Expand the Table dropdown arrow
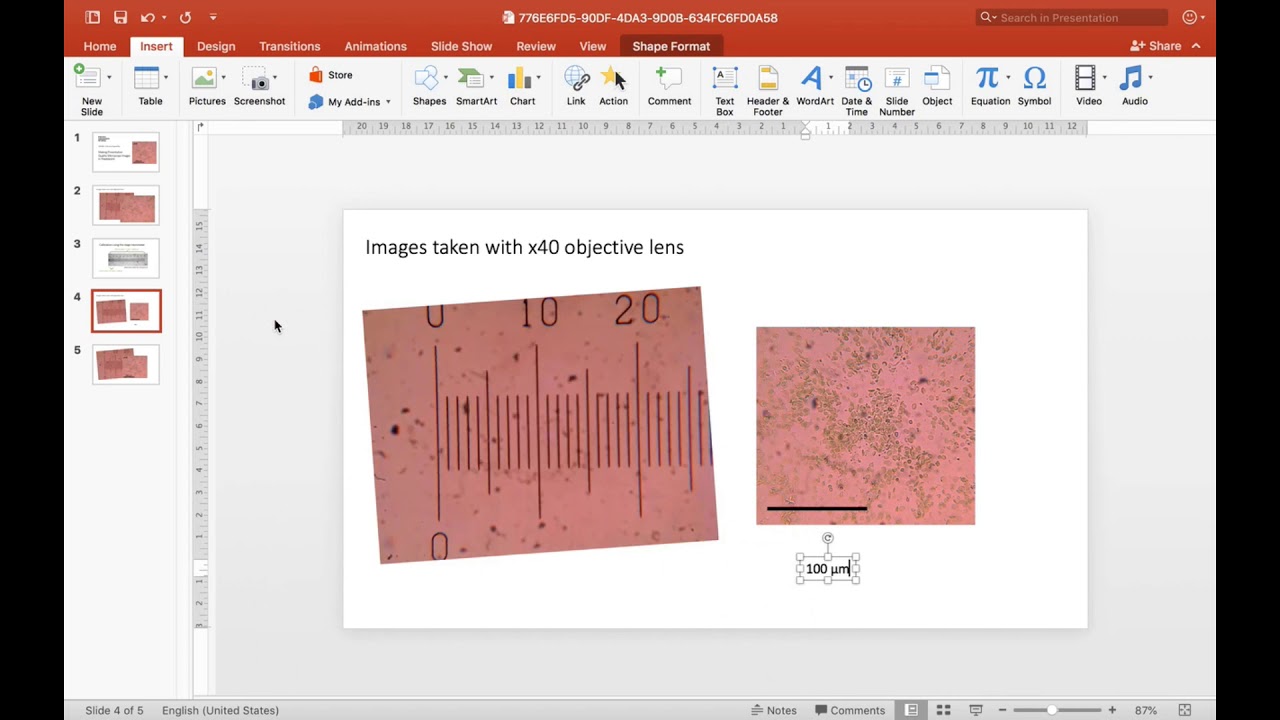Viewport: 1280px width, 720px height. [x=166, y=77]
